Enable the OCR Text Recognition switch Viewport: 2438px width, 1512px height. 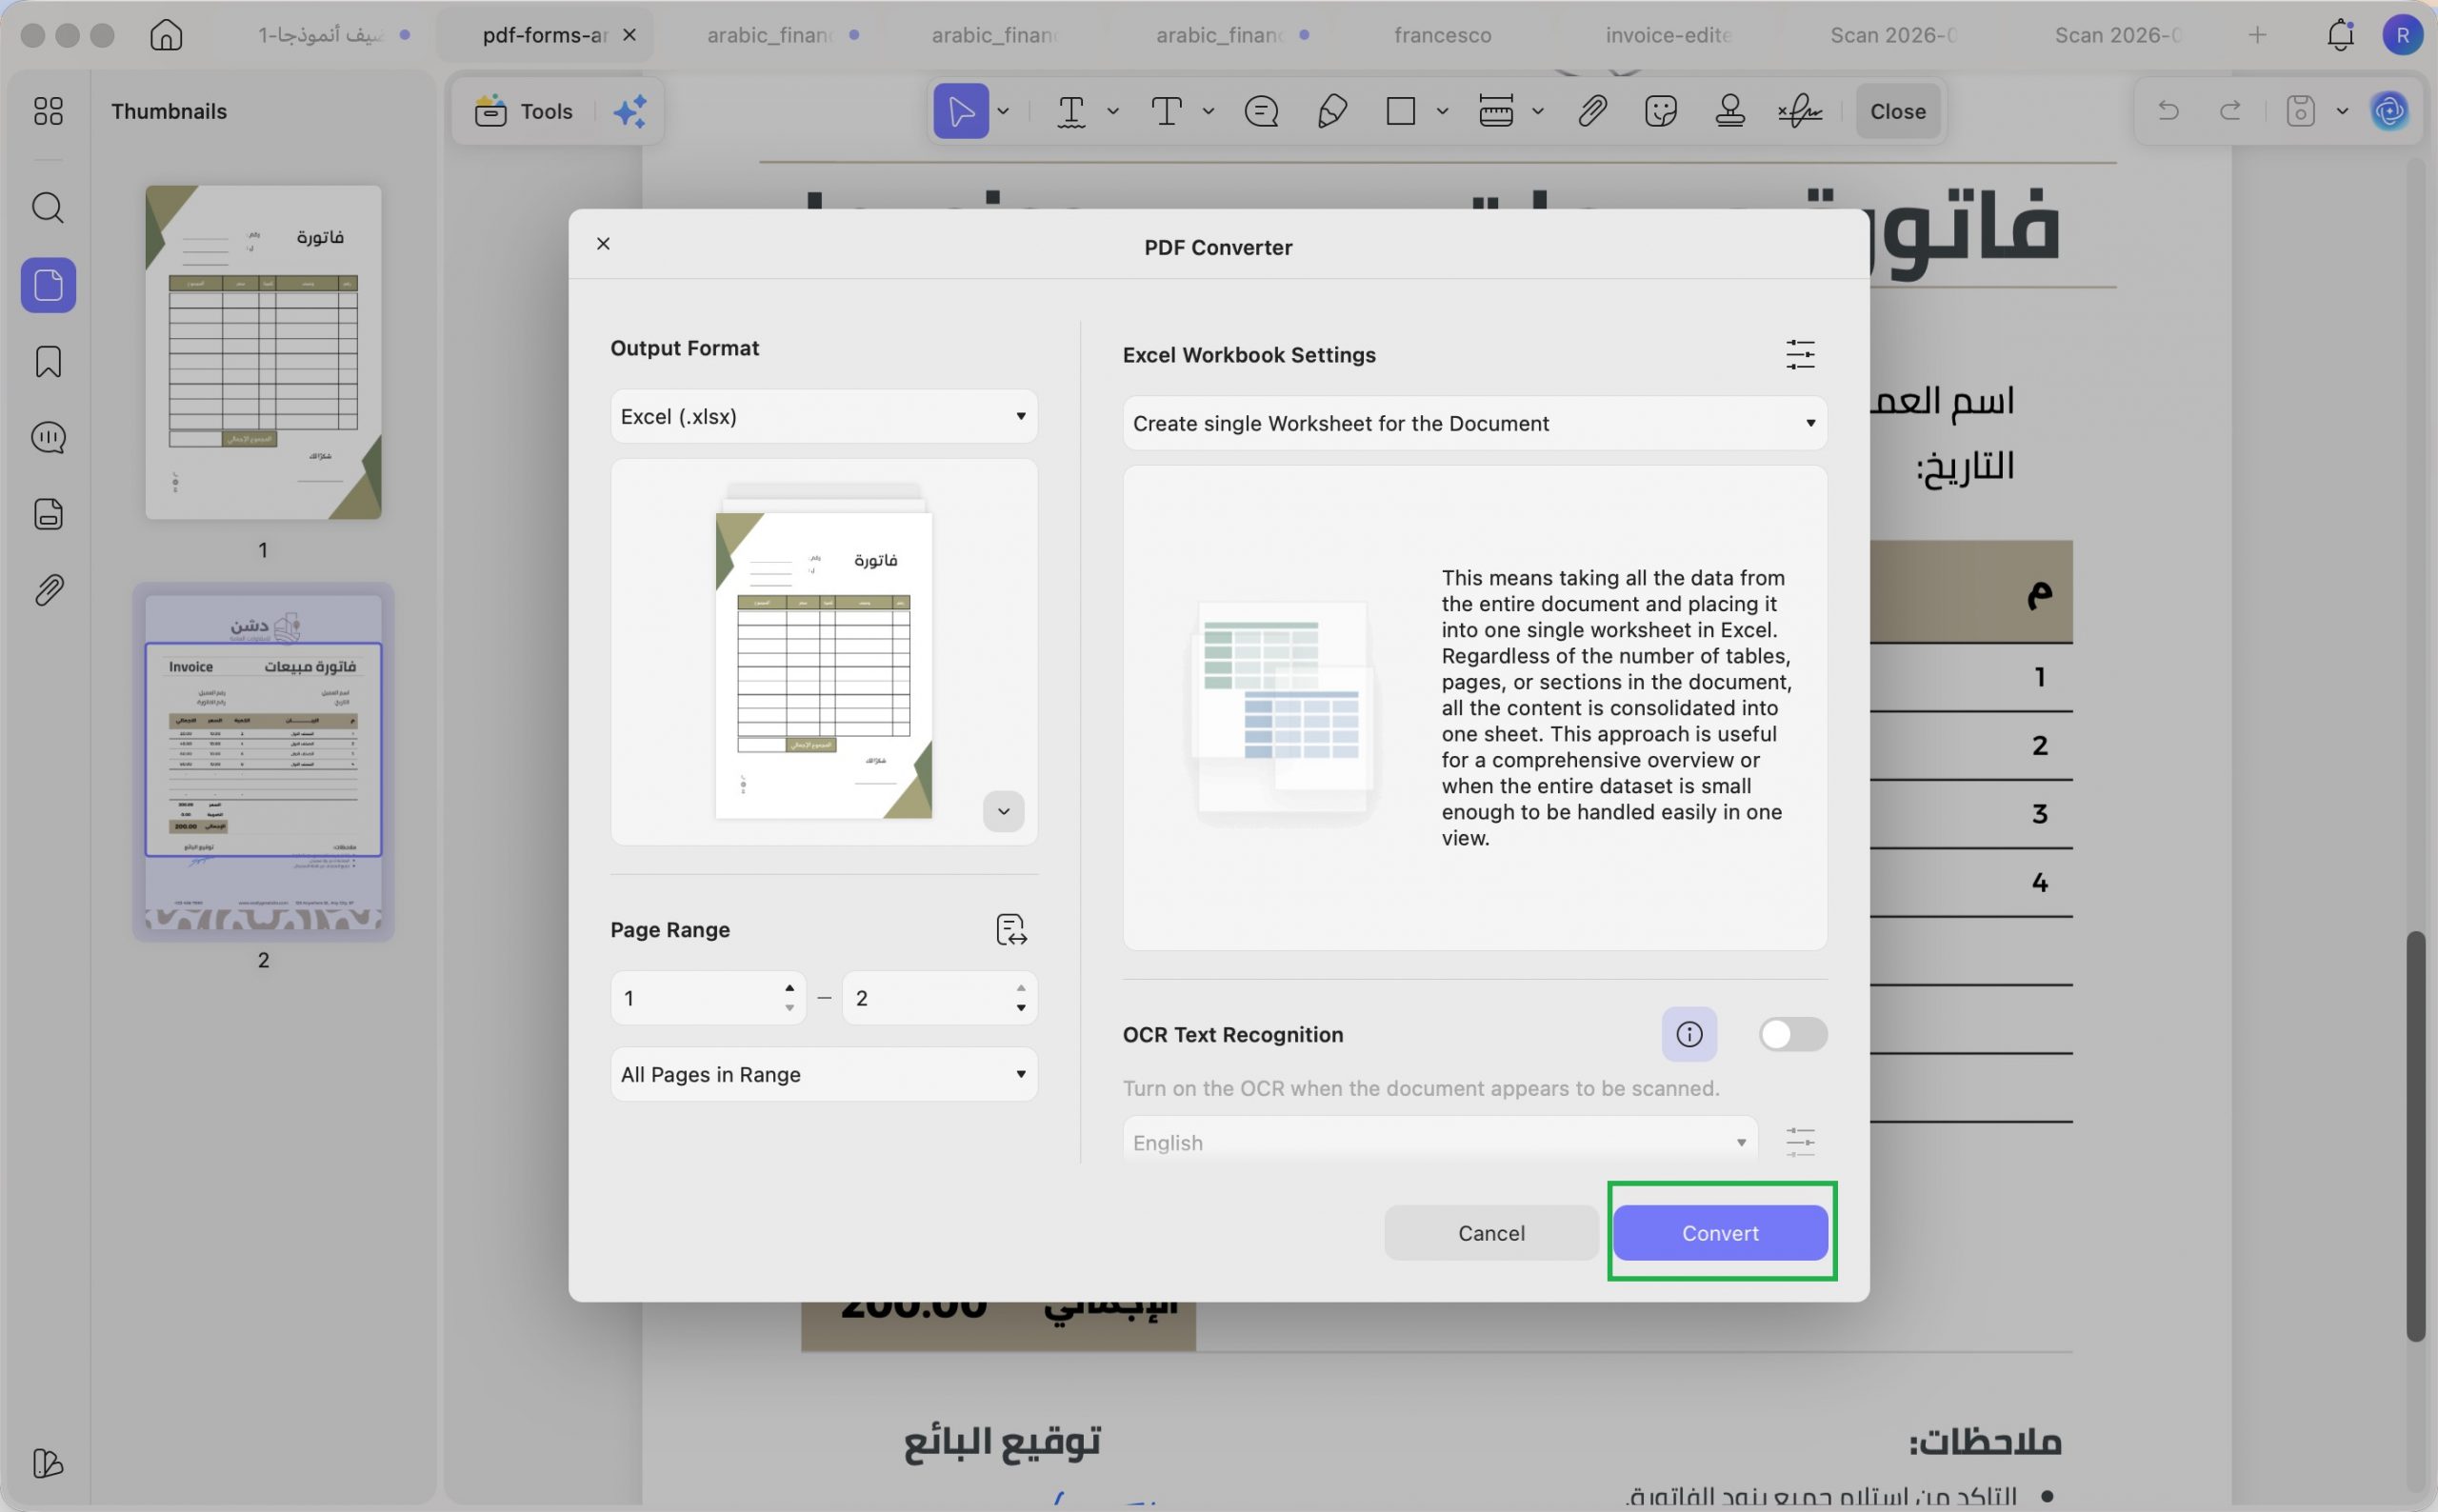(x=1792, y=1034)
